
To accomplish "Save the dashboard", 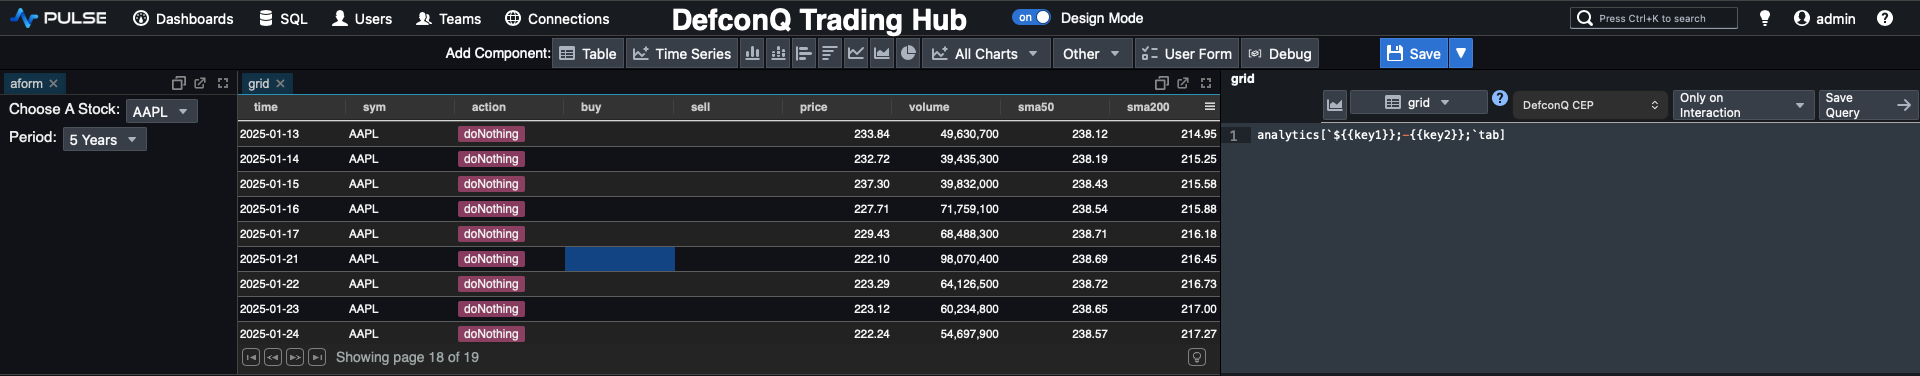I will pyautogui.click(x=1414, y=53).
